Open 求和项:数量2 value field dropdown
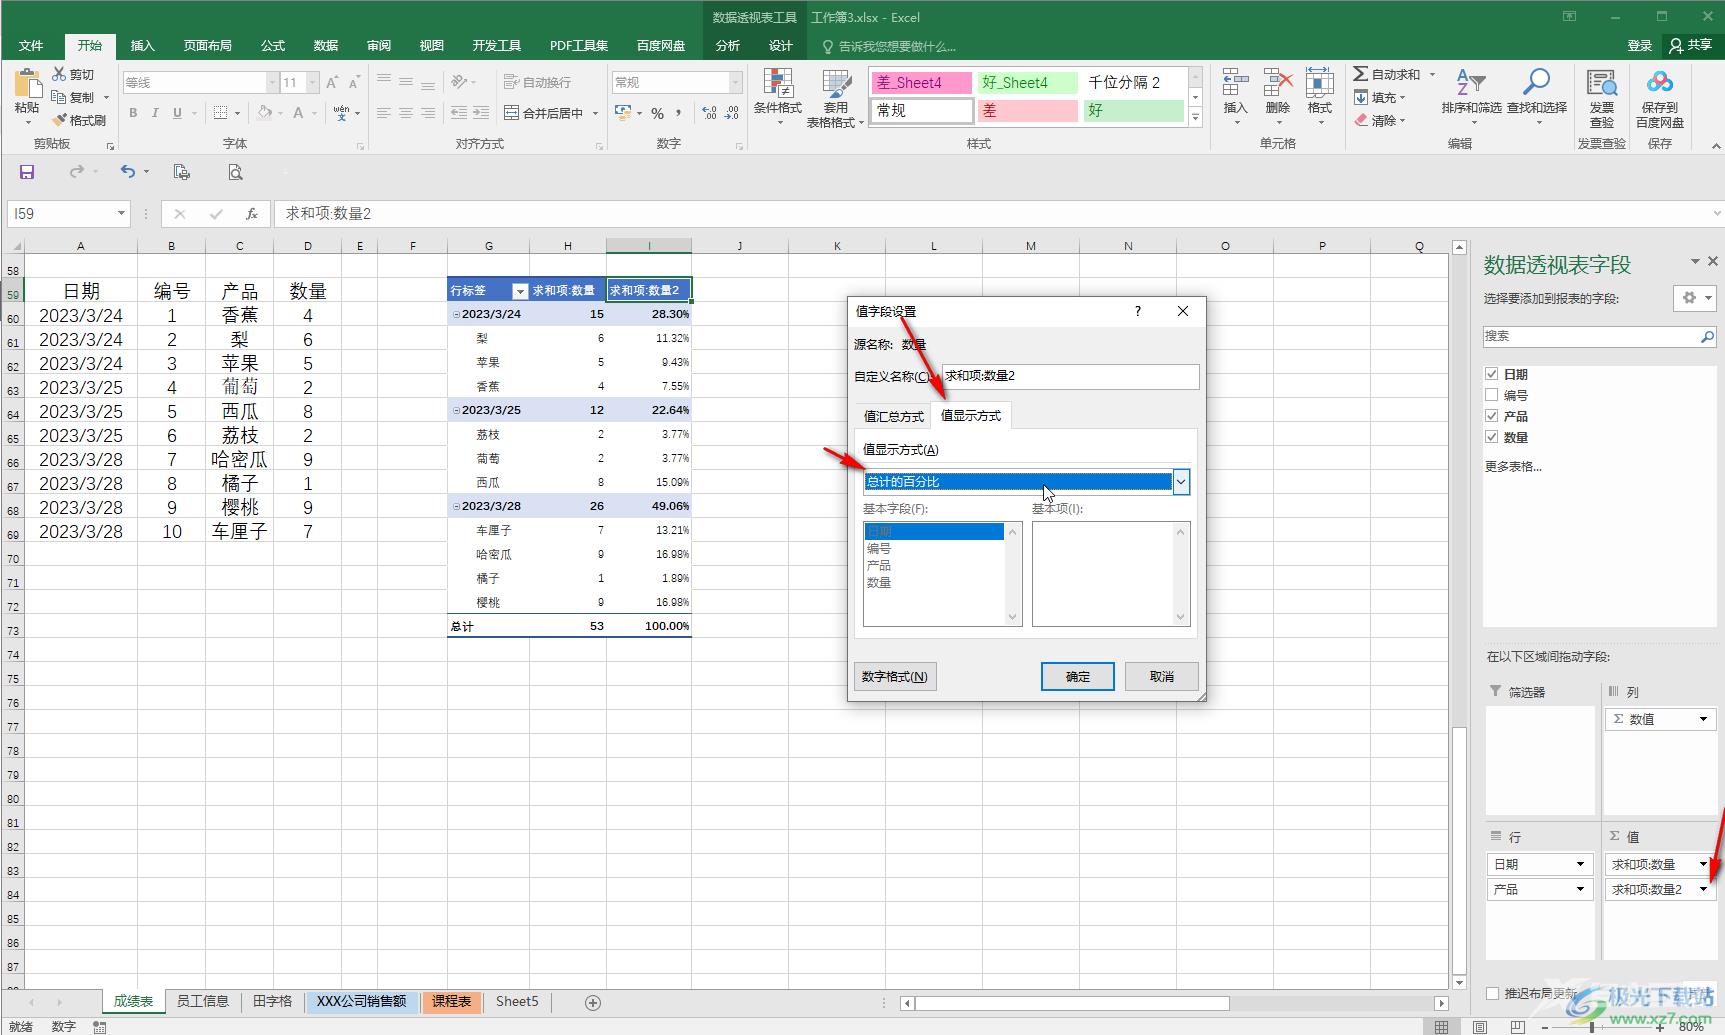The image size is (1725, 1035). click(1703, 889)
